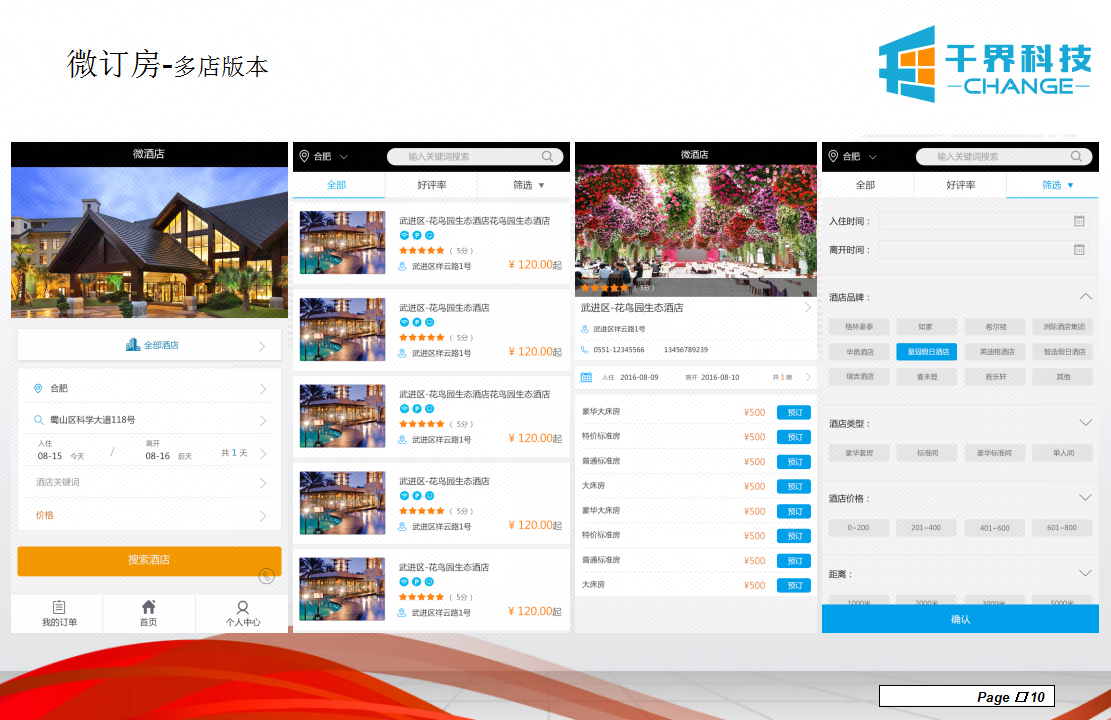
Task: Tap the orange 搜索酒店 button
Action: pyautogui.click(x=149, y=561)
